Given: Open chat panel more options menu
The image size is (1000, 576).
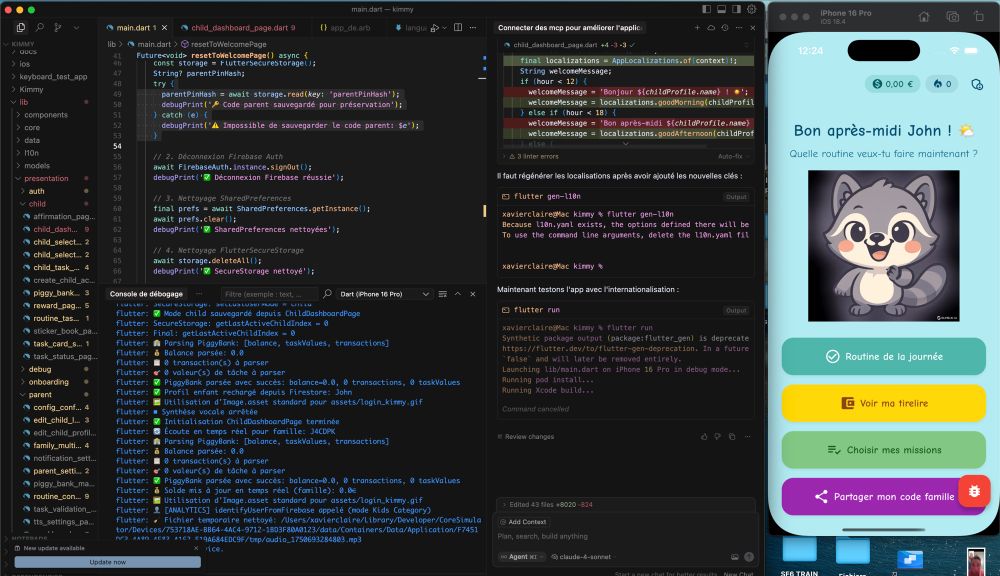Looking at the screenshot, I should coord(739,27).
